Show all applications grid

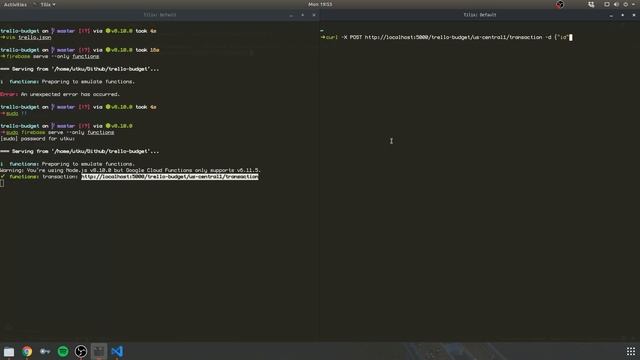[631, 351]
